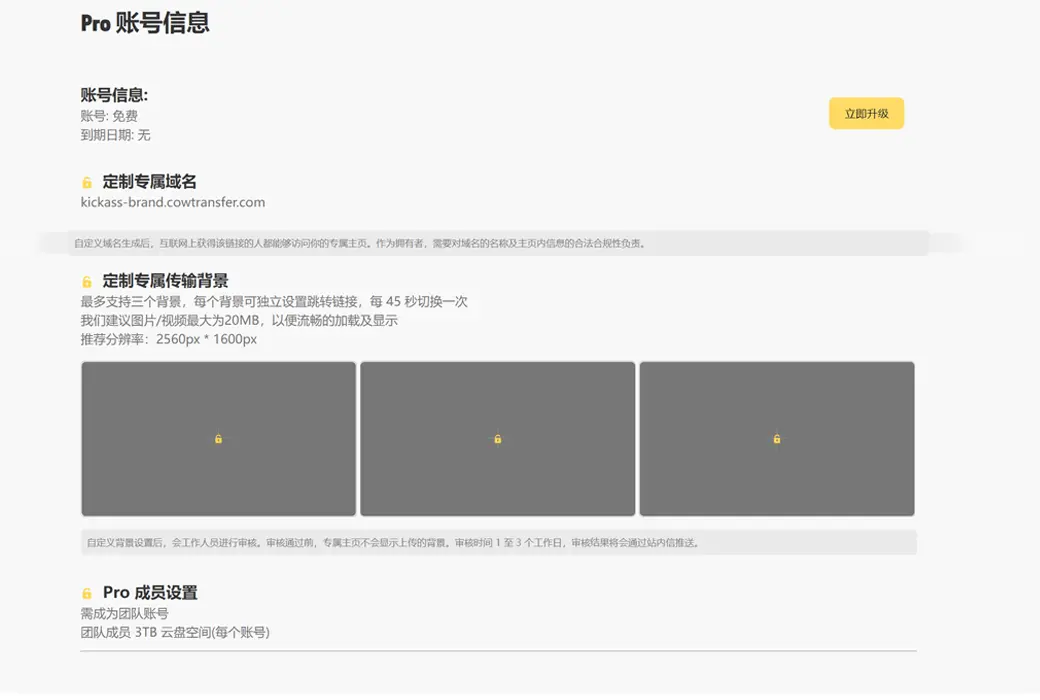Click the Pro 账号信息 page title
Screen dimensions: 1040x700
coord(145,23)
